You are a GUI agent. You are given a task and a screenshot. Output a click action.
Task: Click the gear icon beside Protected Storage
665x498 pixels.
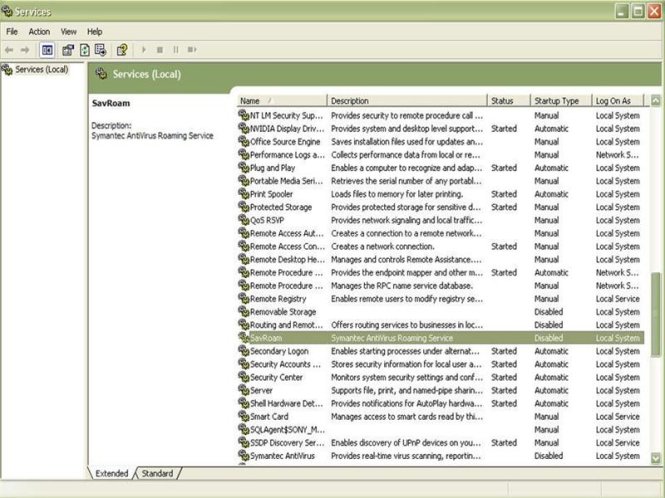click(243, 207)
